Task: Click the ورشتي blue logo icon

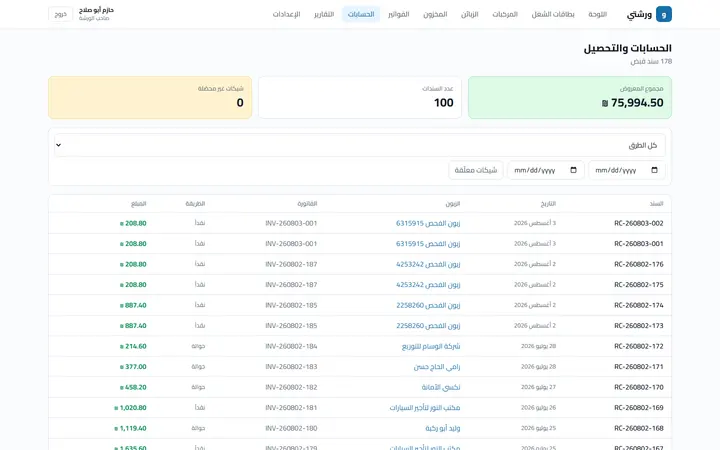Action: click(664, 14)
